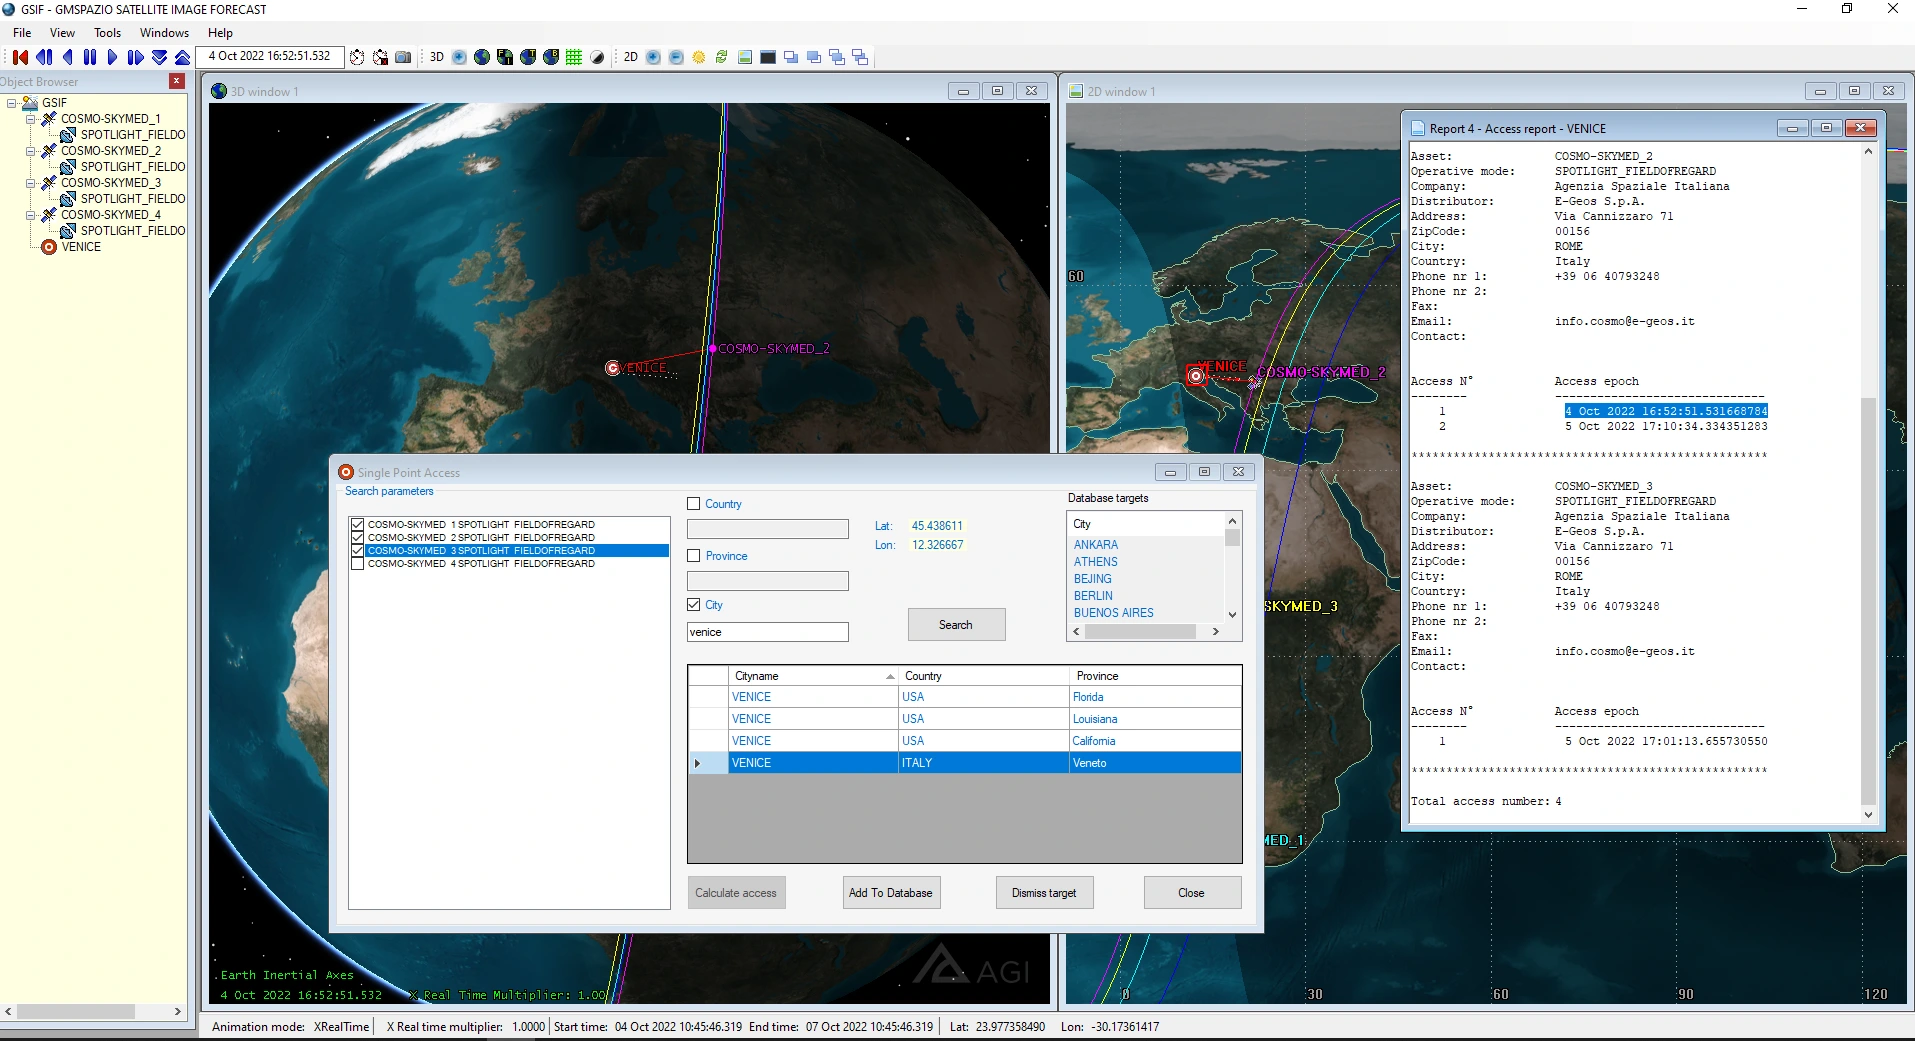Open the Tools menu
Screen dimensions: 1915x1041
(x=107, y=33)
